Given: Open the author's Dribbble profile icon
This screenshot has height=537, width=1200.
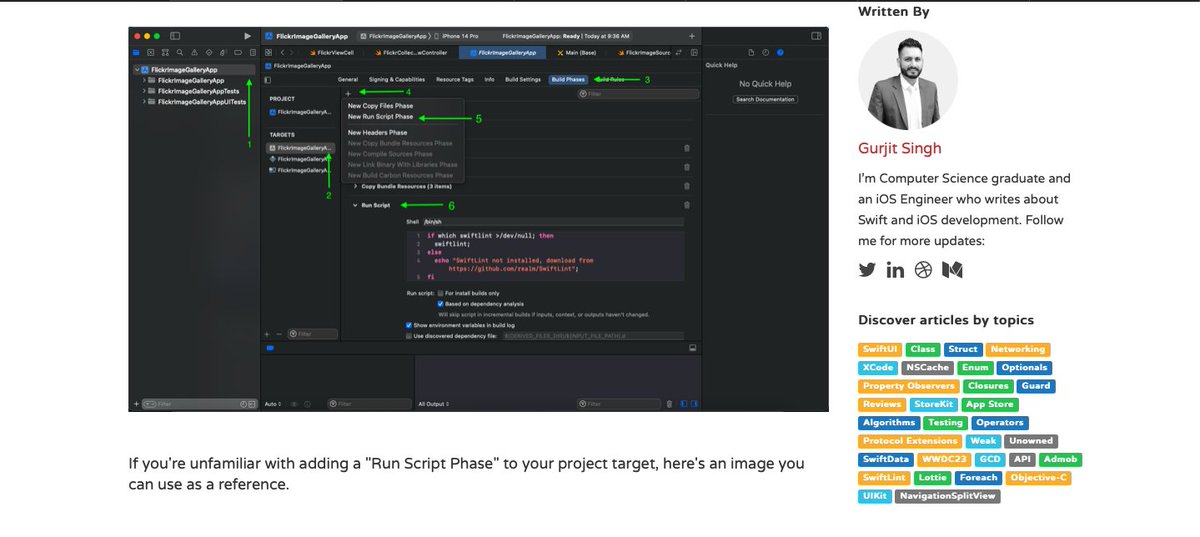Looking at the screenshot, I should click(x=924, y=270).
